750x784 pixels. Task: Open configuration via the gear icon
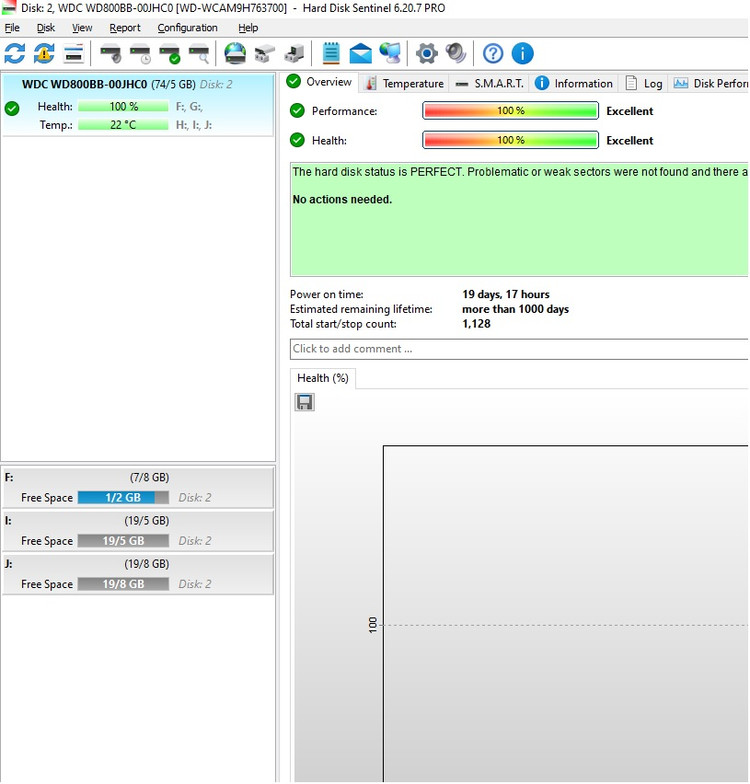(x=426, y=54)
